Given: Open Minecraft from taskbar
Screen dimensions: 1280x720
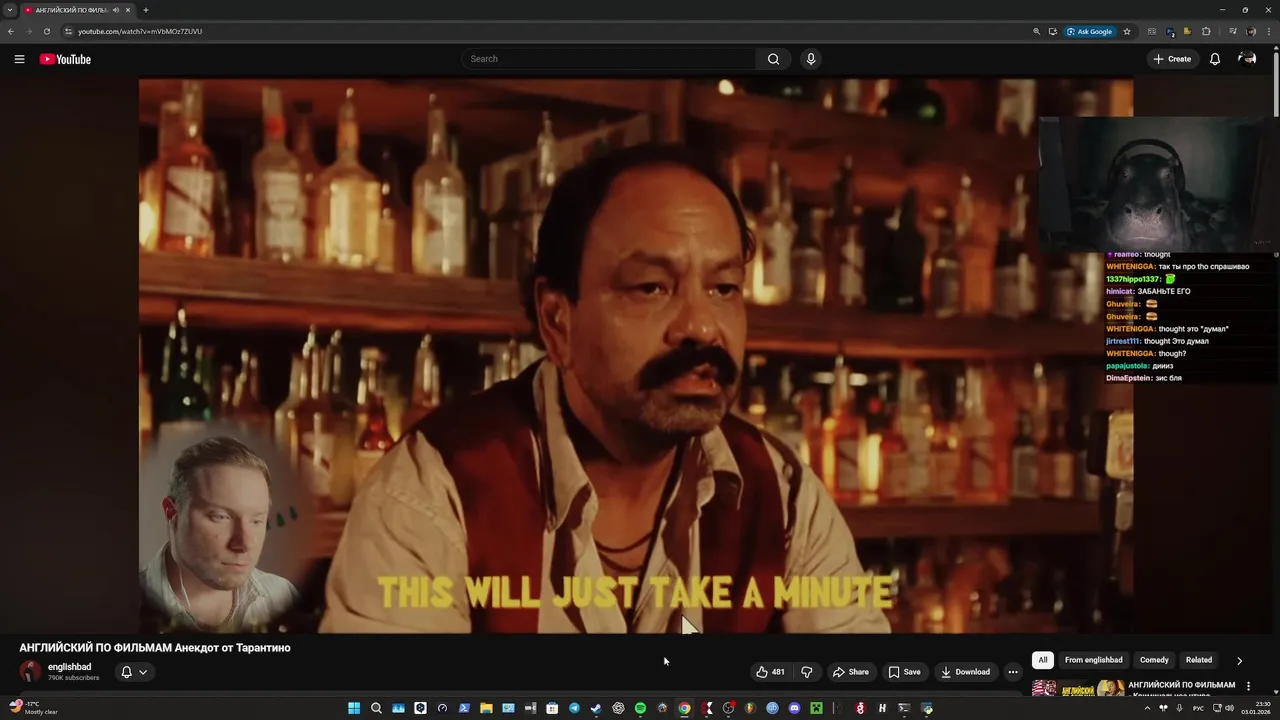Looking at the screenshot, I should click(816, 708).
